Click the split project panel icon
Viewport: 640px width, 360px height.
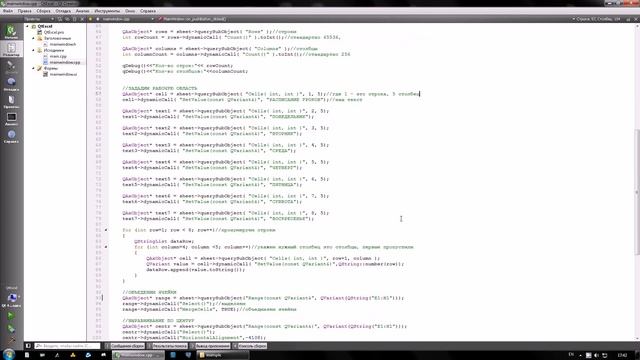coord(74,19)
